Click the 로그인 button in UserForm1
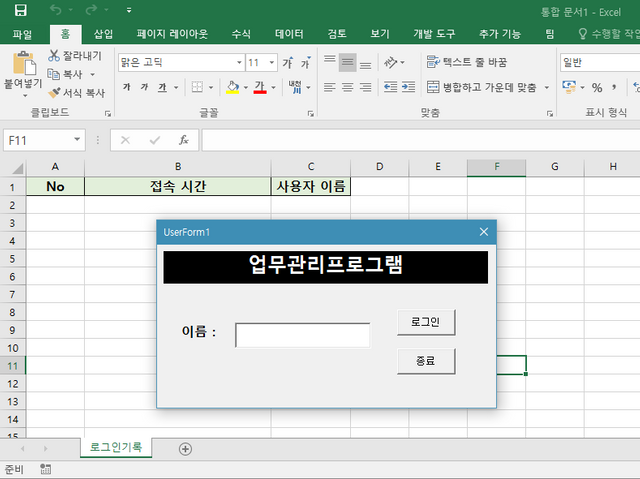The image size is (640, 479). tap(426, 322)
